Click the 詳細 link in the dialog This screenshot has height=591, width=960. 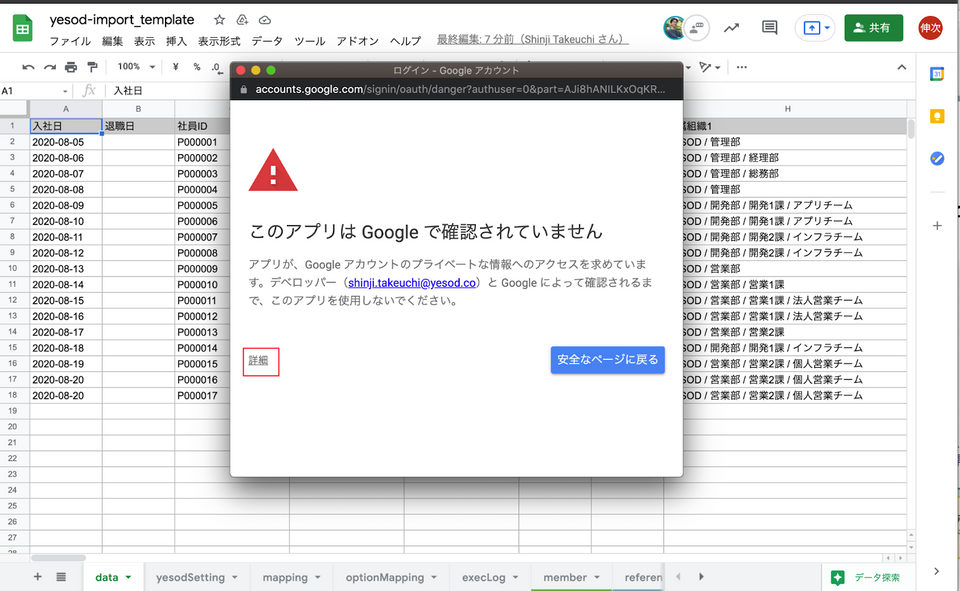(x=258, y=361)
